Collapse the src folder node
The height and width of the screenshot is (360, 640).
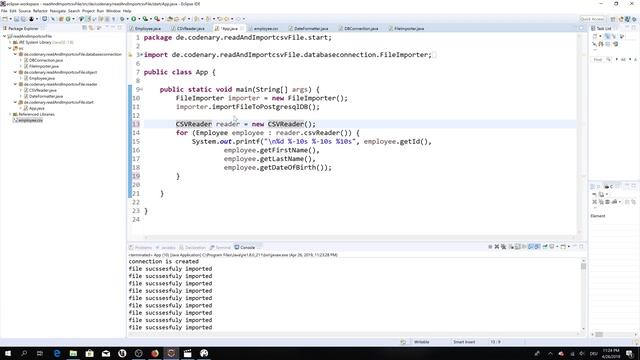10,48
